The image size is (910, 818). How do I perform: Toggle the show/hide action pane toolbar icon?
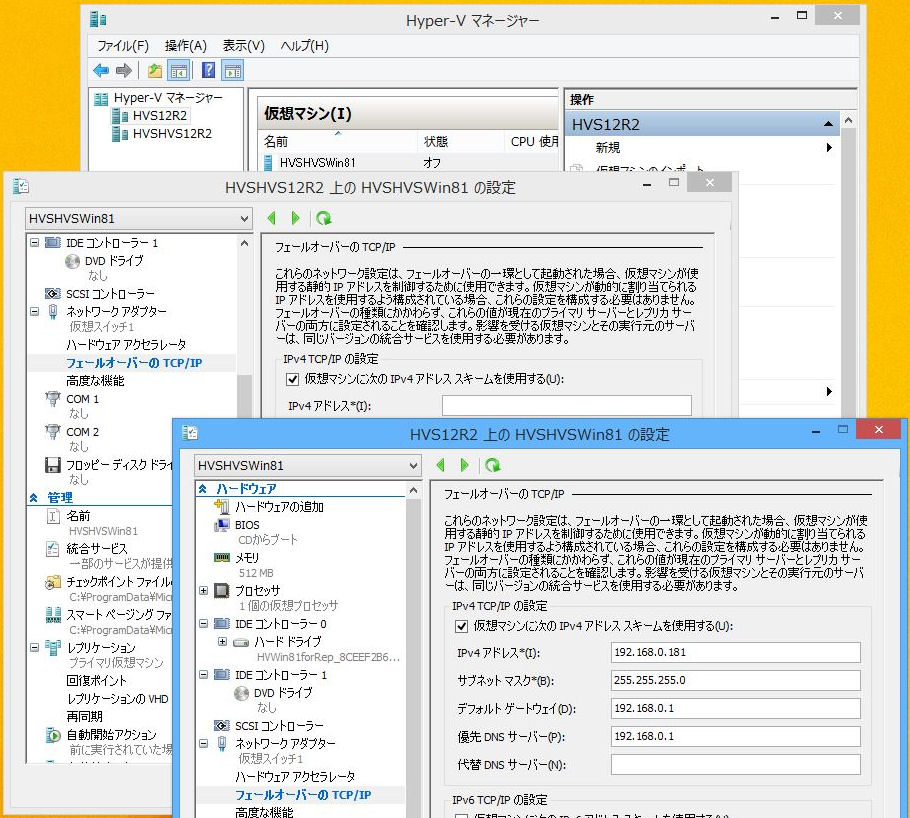pyautogui.click(x=233, y=71)
